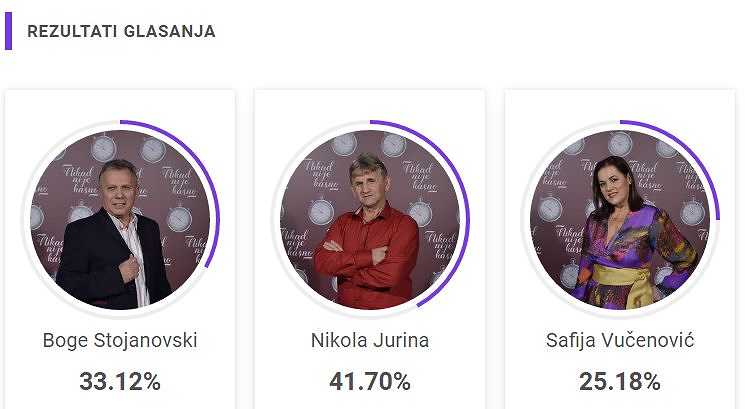Open Nikola Jurina's circular portrait photo
Viewport: 745px width, 409px height.
[370, 220]
